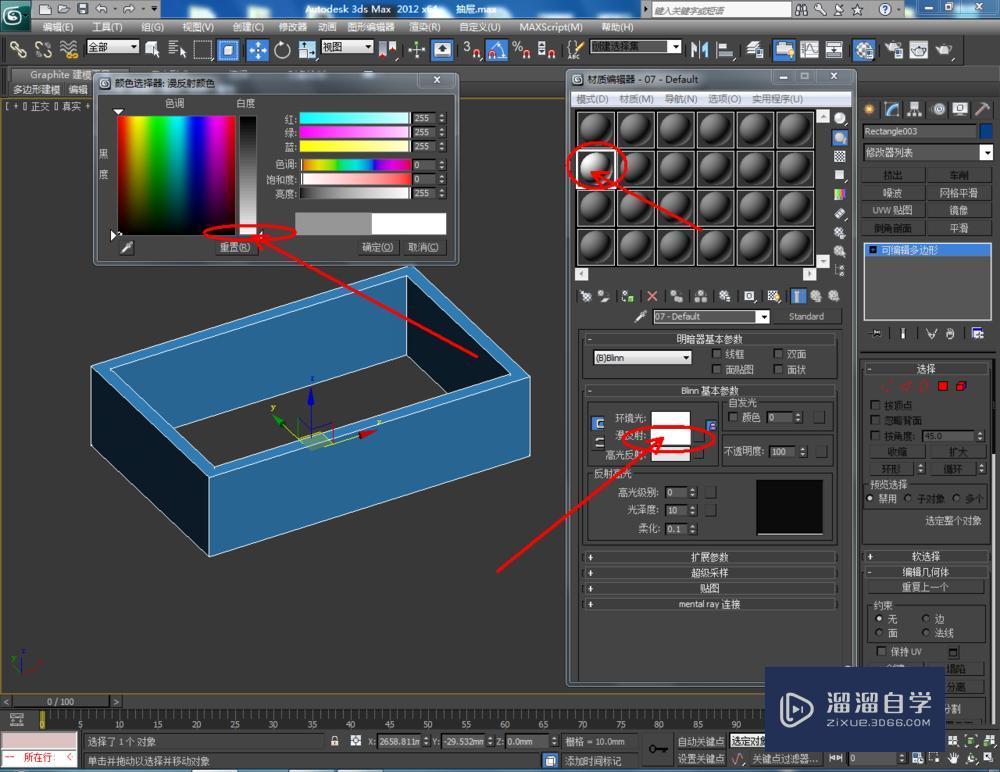Switch to the Modify panel icon
1000x772 pixels.
[890, 110]
